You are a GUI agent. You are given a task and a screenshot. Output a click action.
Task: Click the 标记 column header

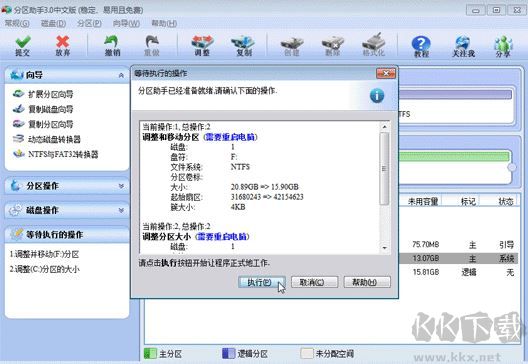coord(468,201)
